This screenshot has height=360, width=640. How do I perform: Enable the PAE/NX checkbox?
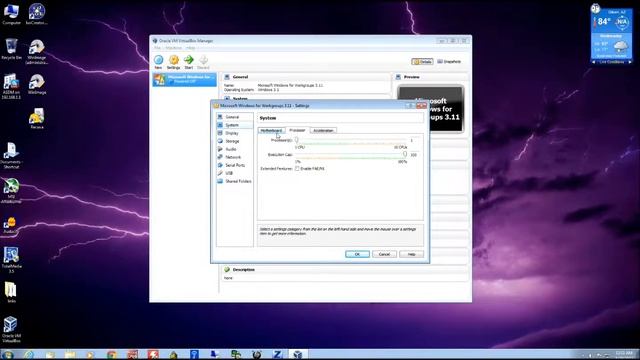(x=297, y=168)
